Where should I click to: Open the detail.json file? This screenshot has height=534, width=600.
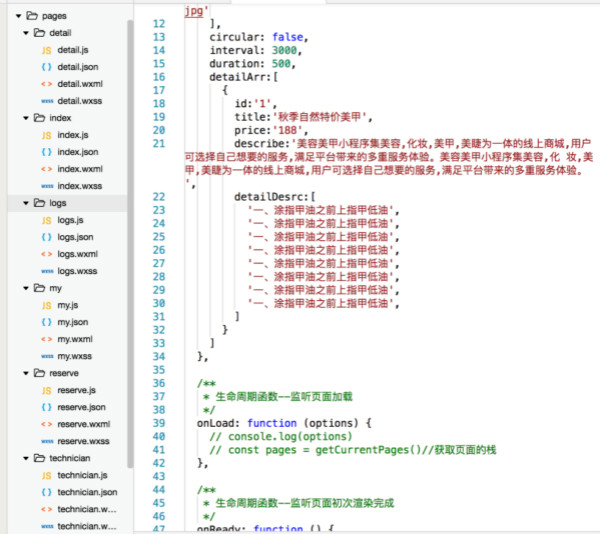(x=78, y=67)
